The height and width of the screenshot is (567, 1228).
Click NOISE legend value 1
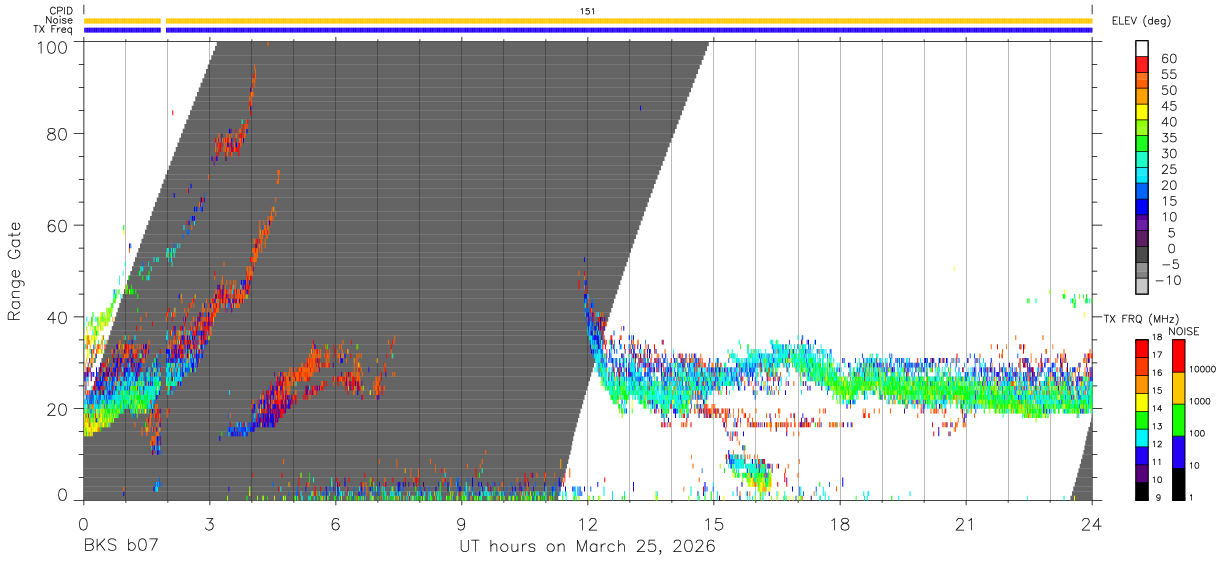pos(1191,497)
